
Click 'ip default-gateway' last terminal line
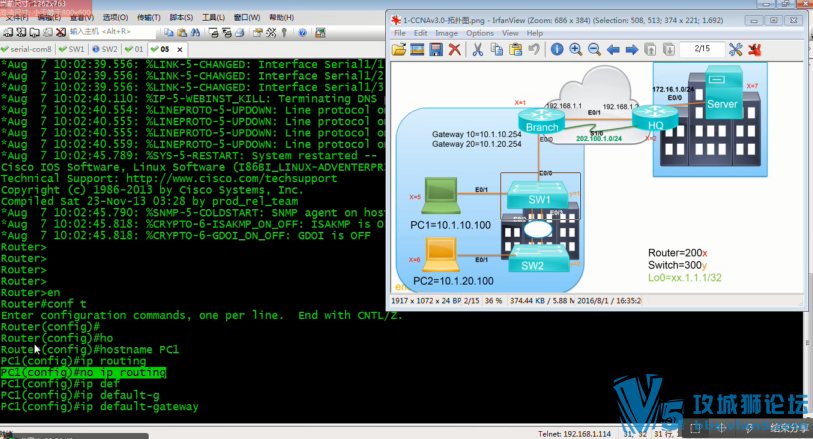[x=100, y=406]
